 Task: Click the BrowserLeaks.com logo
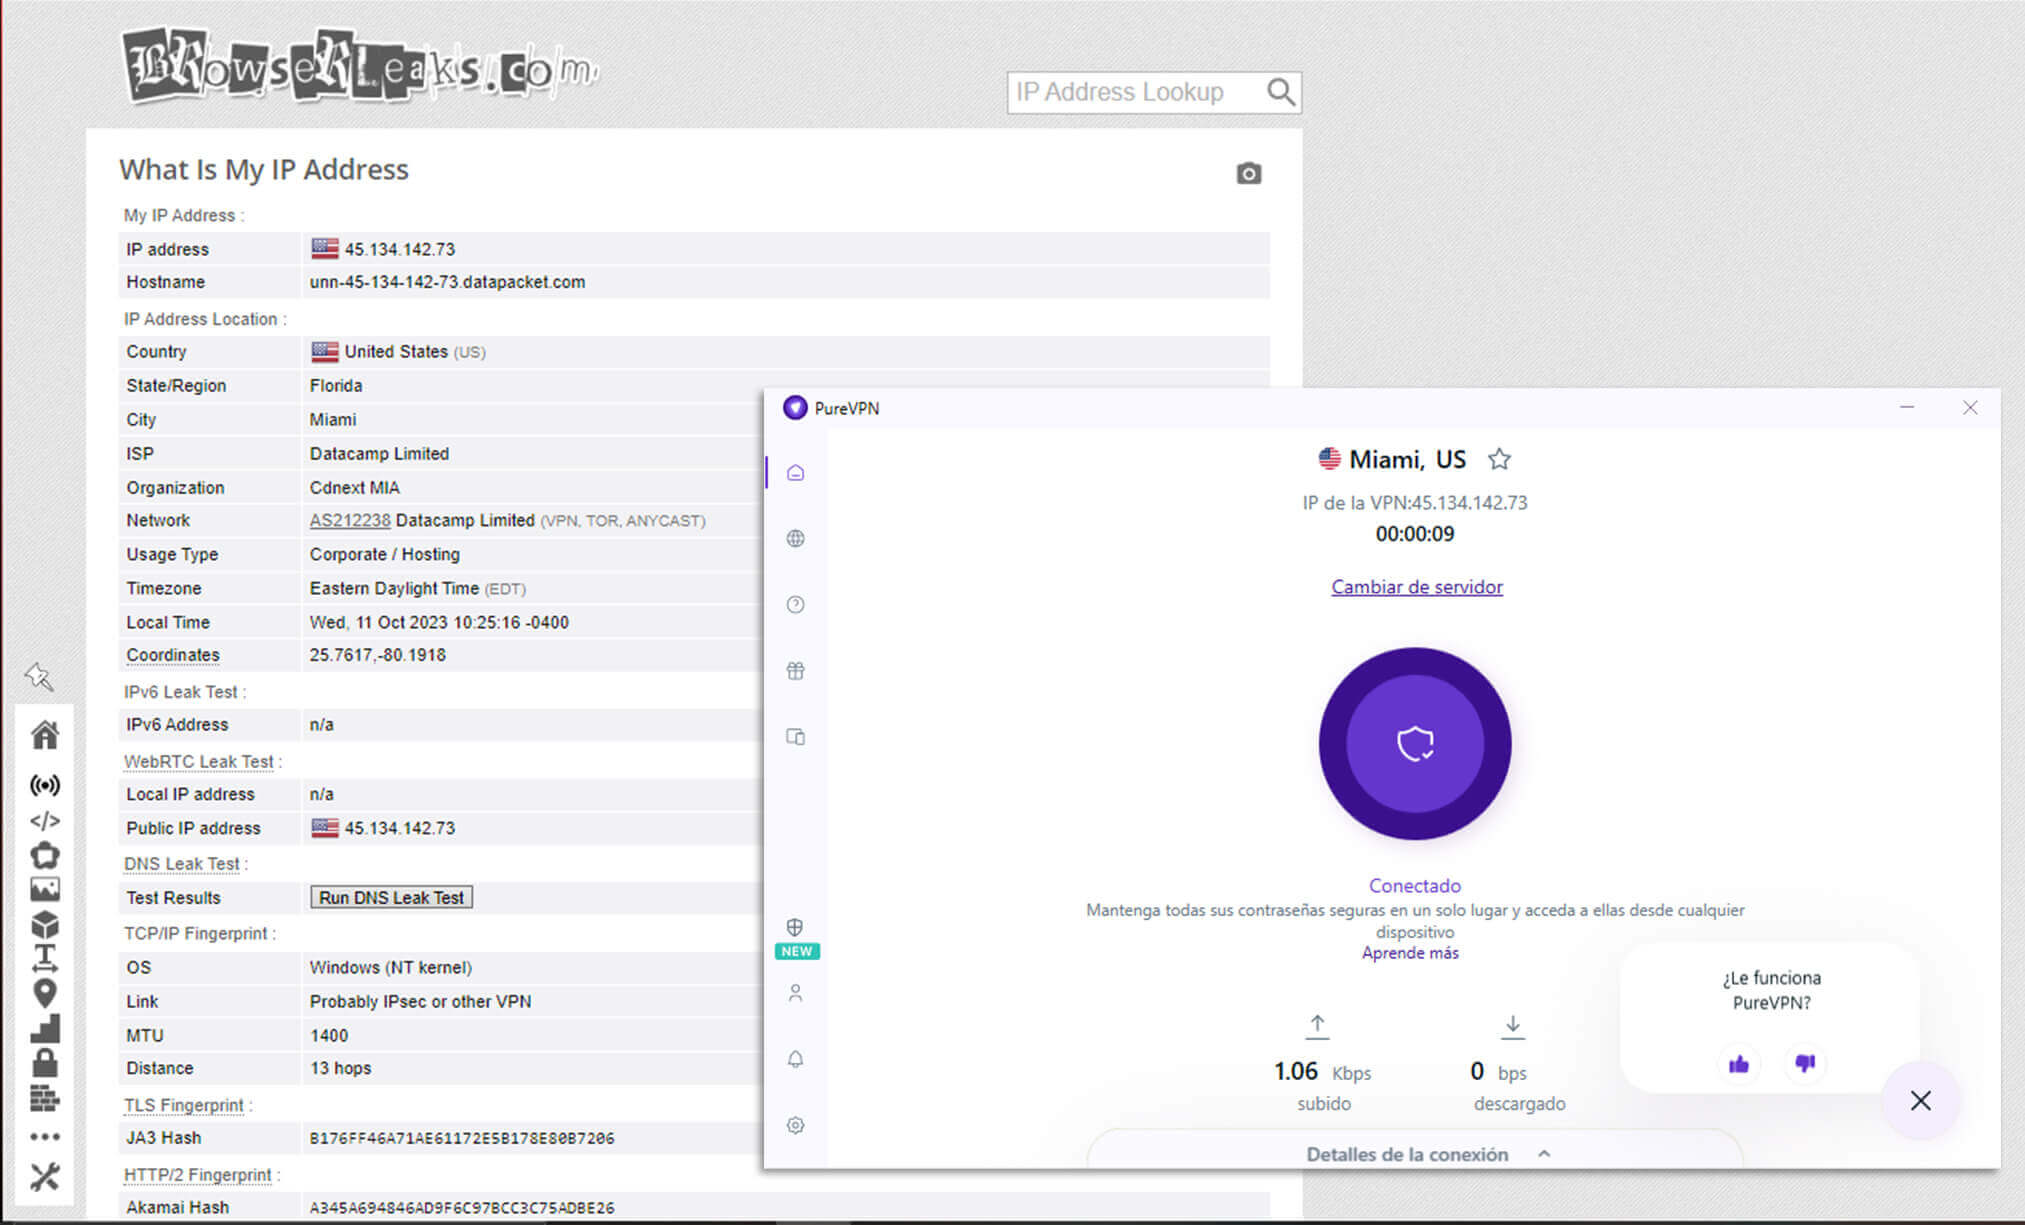(x=360, y=66)
